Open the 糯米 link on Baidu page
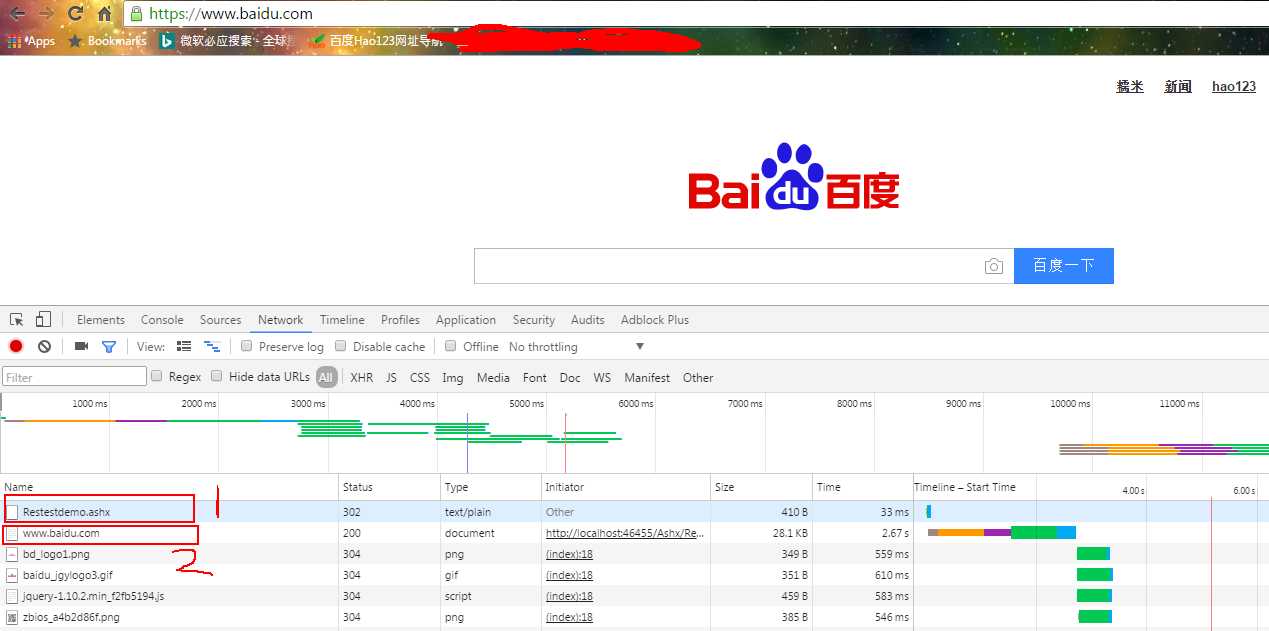 click(x=1130, y=87)
